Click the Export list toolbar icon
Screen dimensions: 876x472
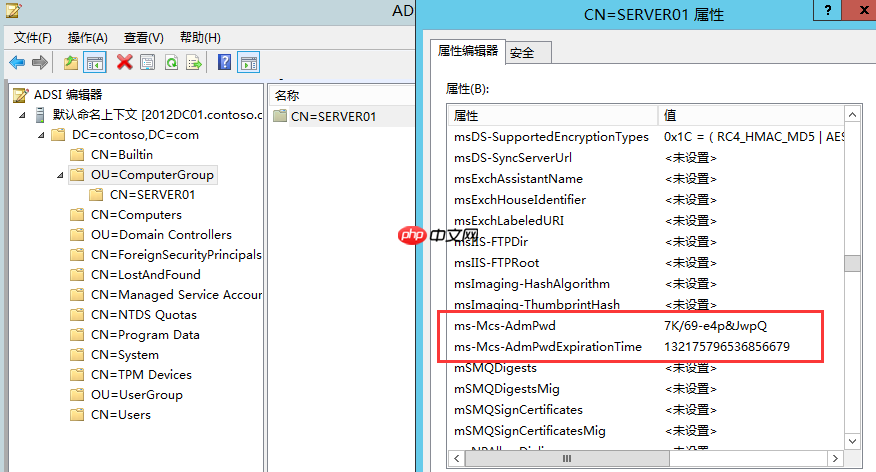coord(194,63)
